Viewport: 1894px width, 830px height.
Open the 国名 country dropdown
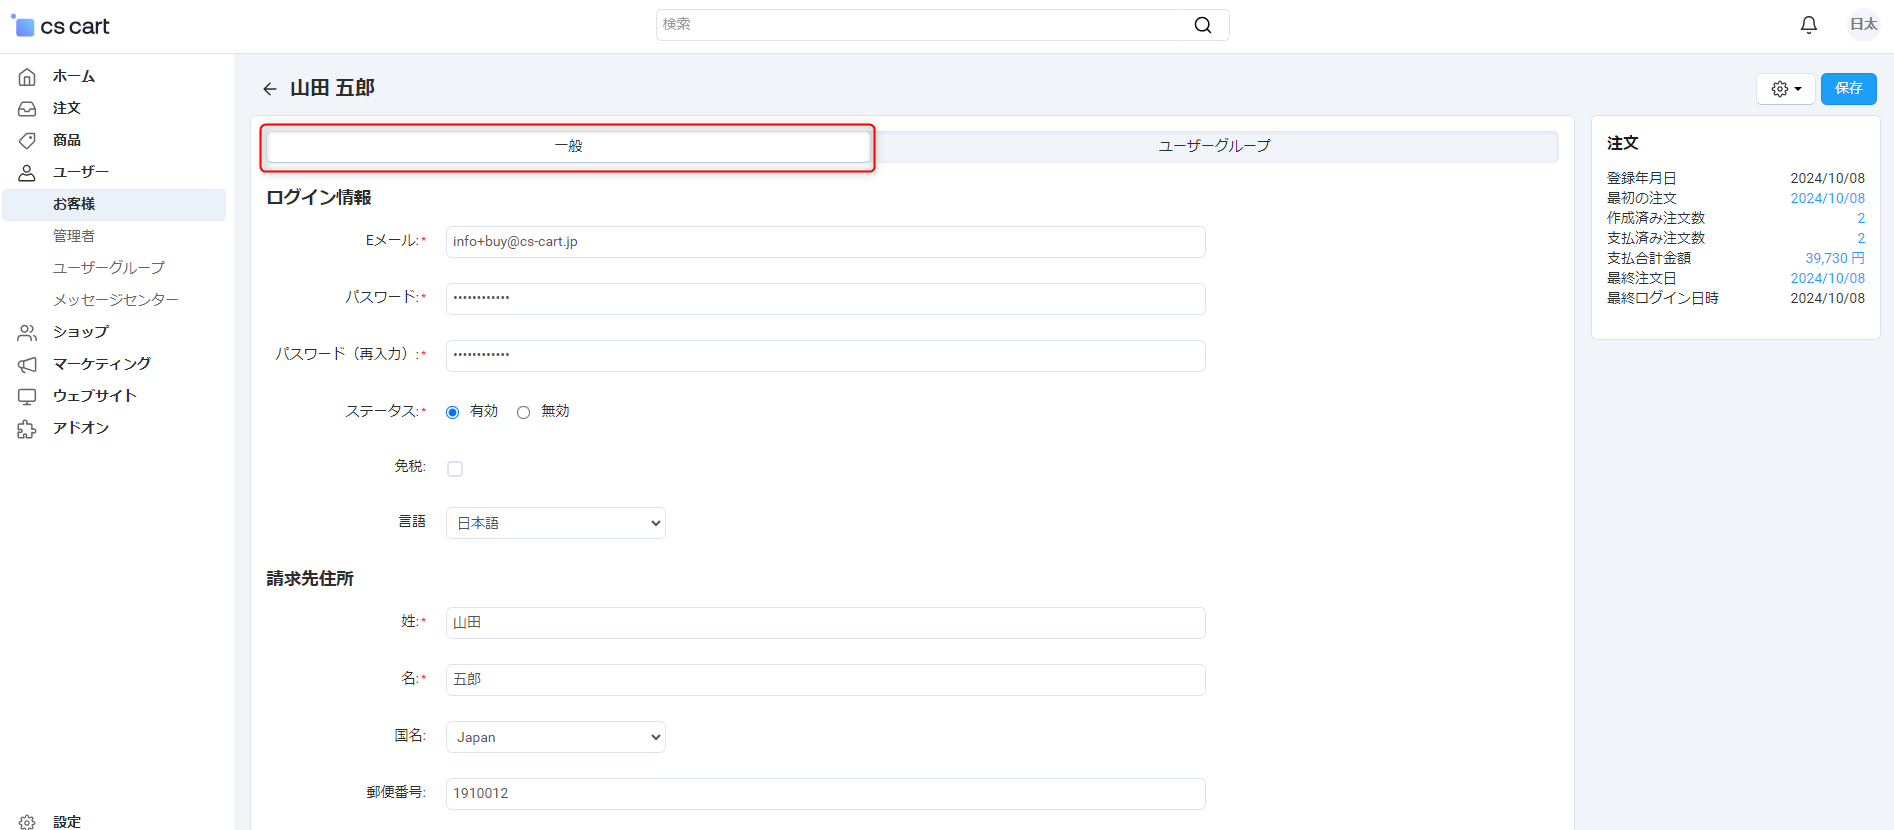(555, 737)
